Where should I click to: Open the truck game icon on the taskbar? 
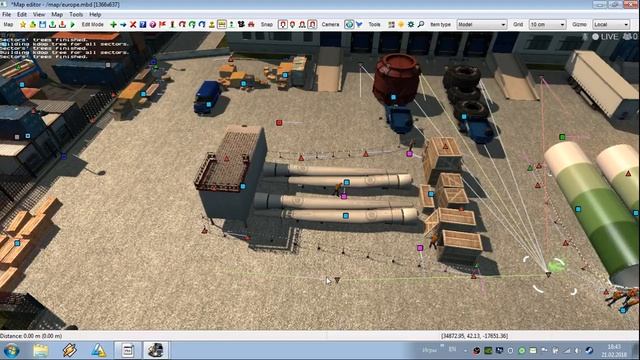pyautogui.click(x=156, y=350)
